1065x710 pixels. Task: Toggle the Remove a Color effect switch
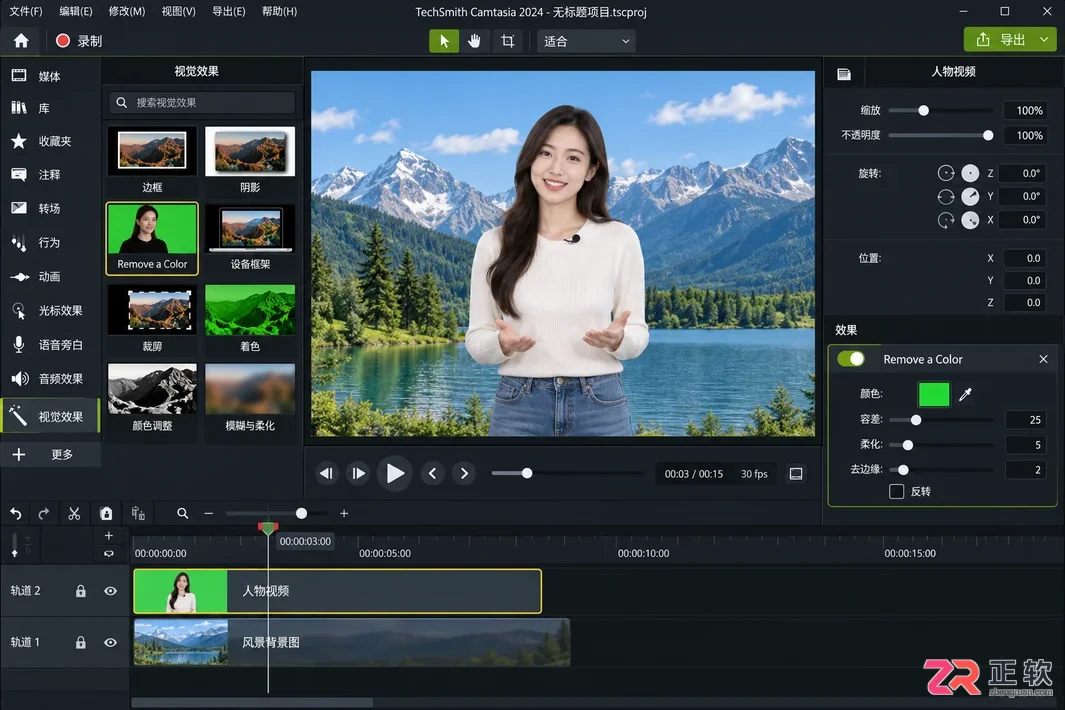click(x=851, y=359)
